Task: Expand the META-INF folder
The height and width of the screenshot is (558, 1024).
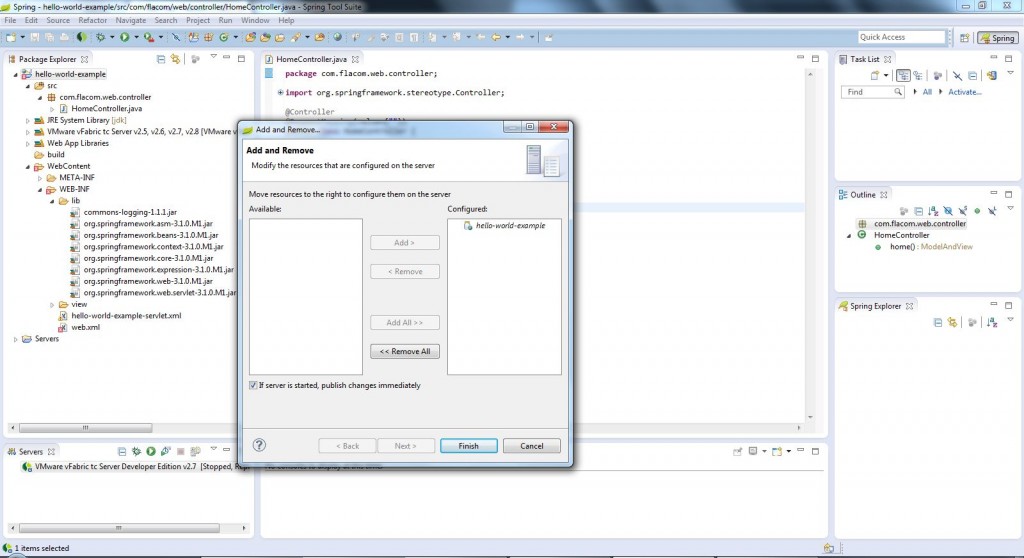Action: point(40,178)
